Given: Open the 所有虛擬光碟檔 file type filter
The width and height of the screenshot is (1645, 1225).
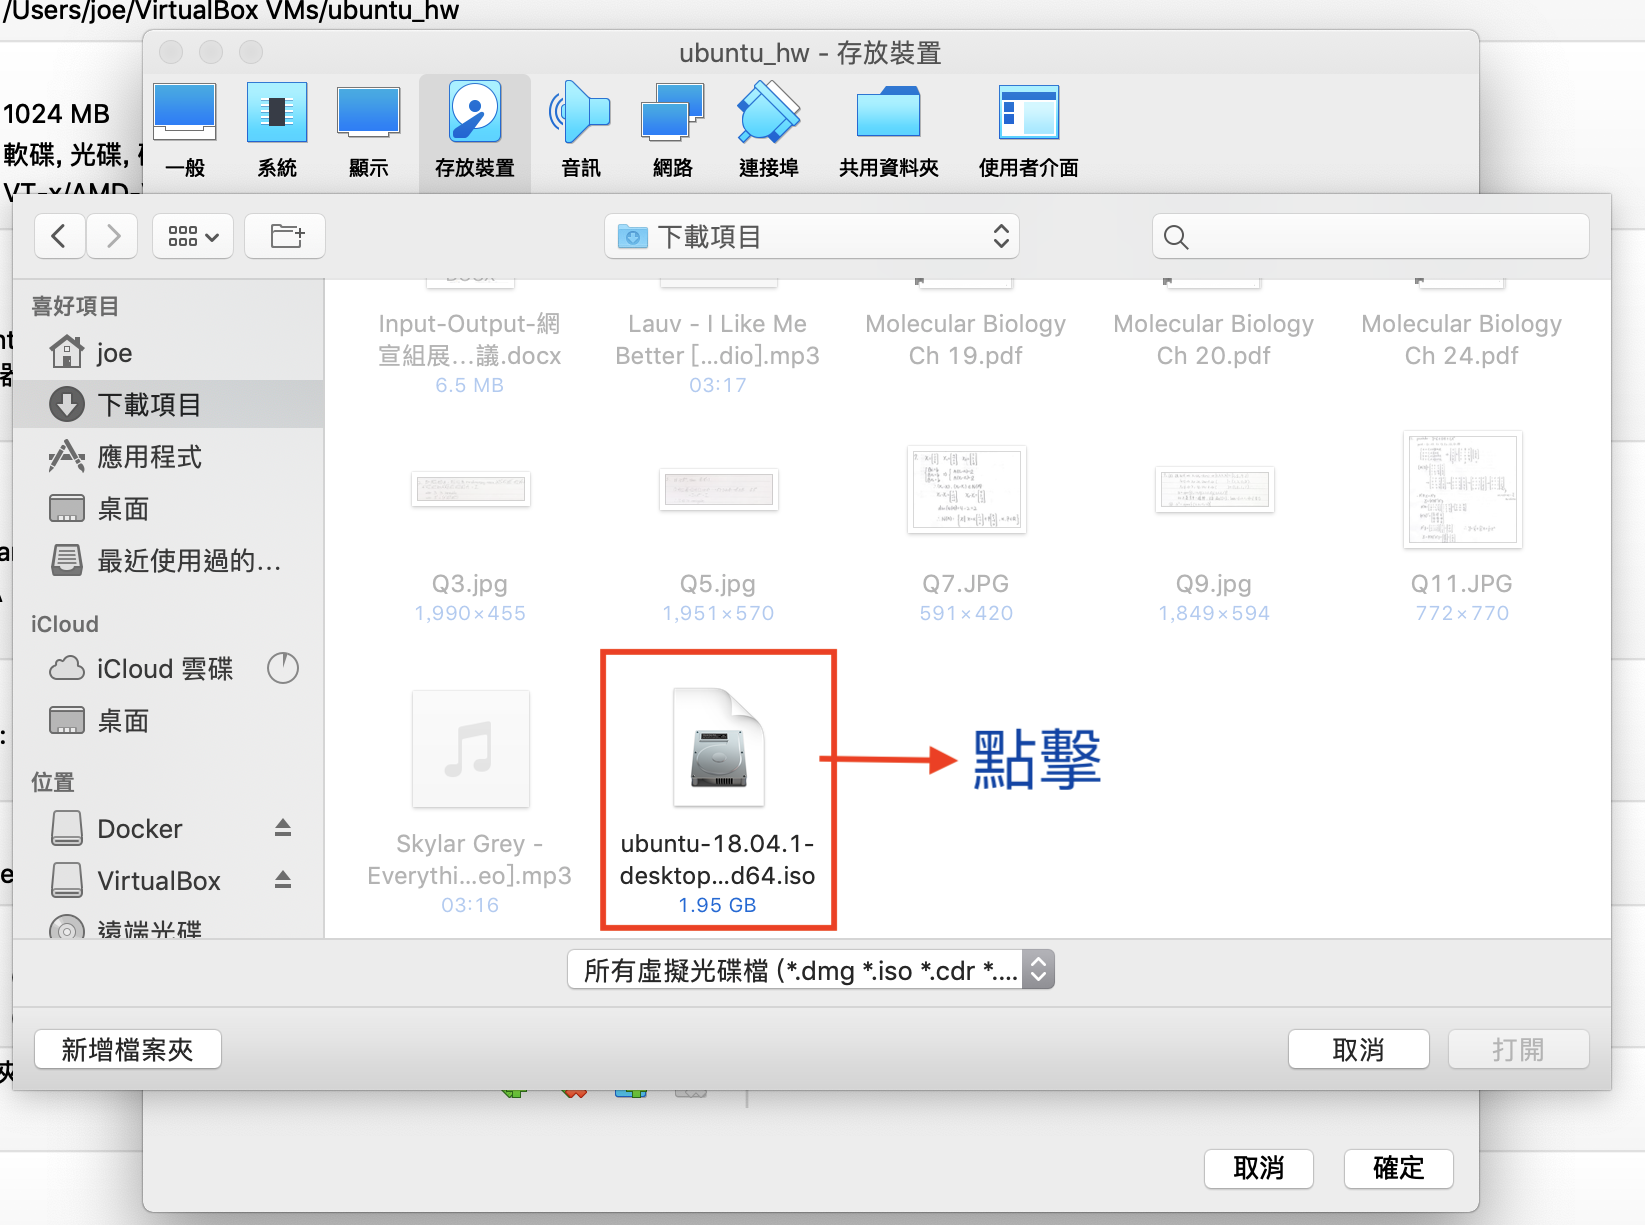Looking at the screenshot, I should point(811,970).
